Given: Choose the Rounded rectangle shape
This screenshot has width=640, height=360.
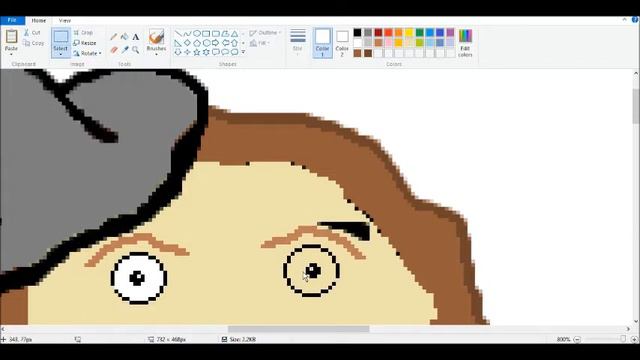Looking at the screenshot, I should click(x=216, y=33).
